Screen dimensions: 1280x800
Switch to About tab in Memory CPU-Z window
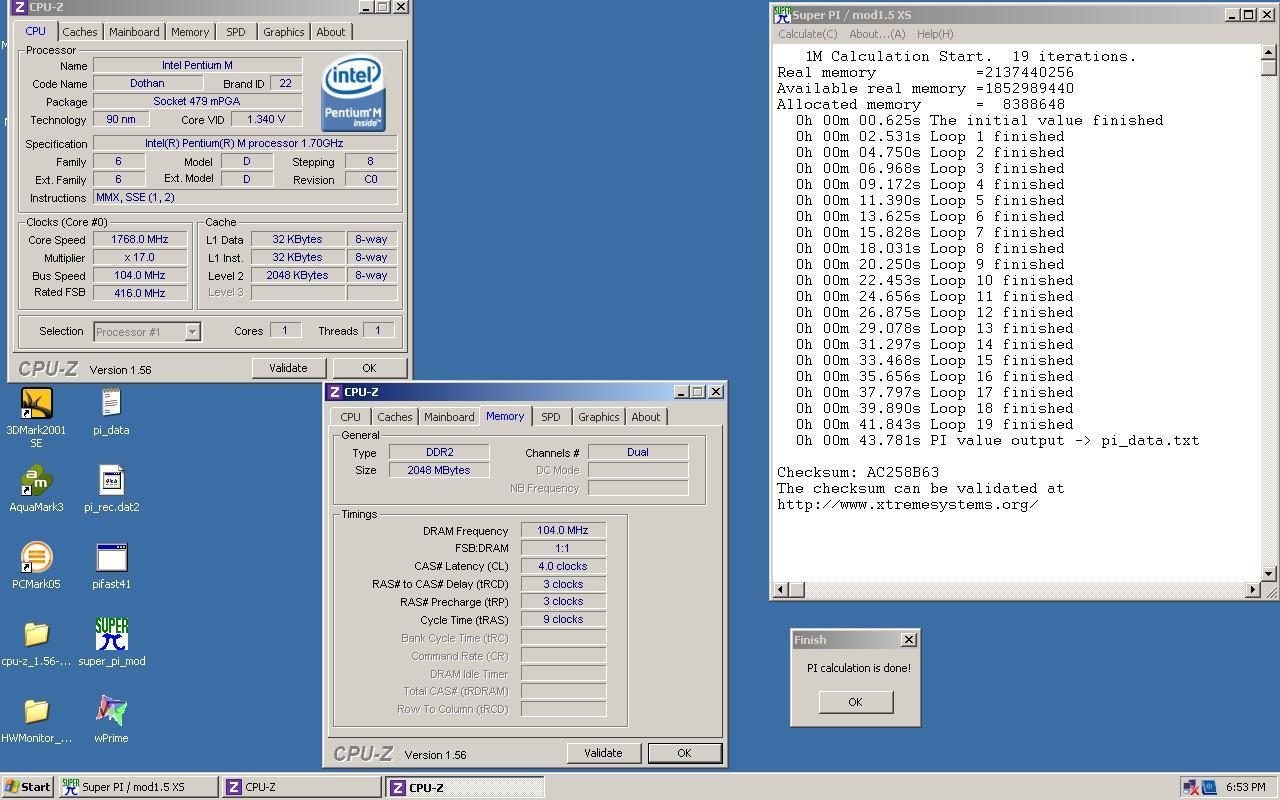646,417
